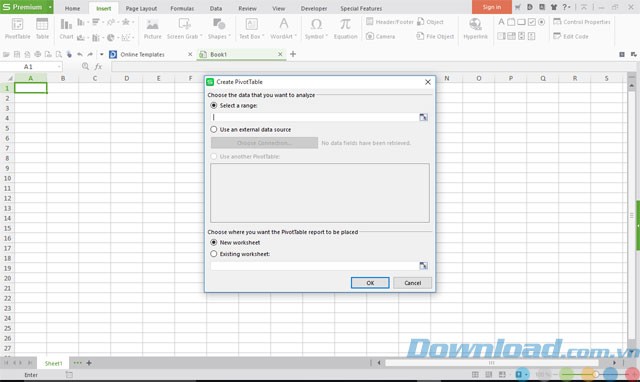Insert an Object from the ribbon

coord(430,22)
